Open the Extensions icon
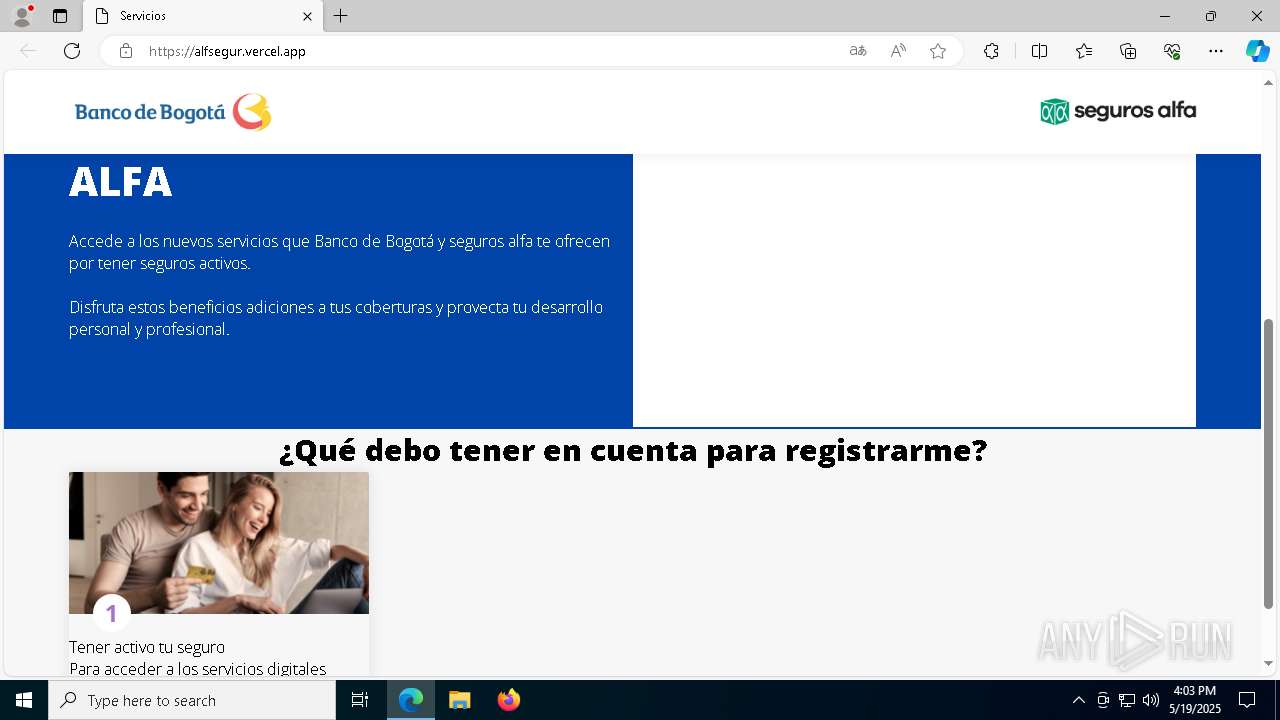 991,51
